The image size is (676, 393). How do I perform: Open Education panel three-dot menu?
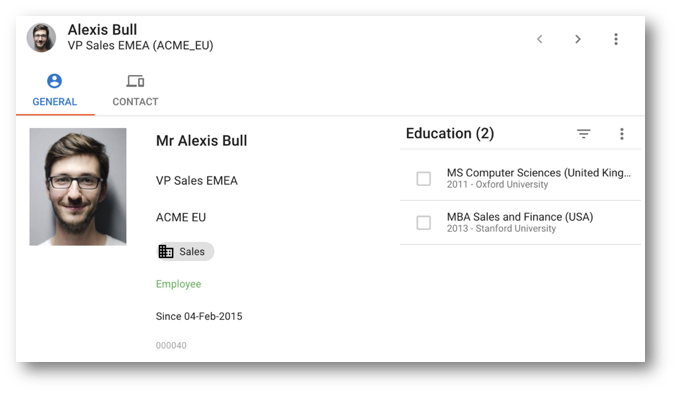click(621, 134)
